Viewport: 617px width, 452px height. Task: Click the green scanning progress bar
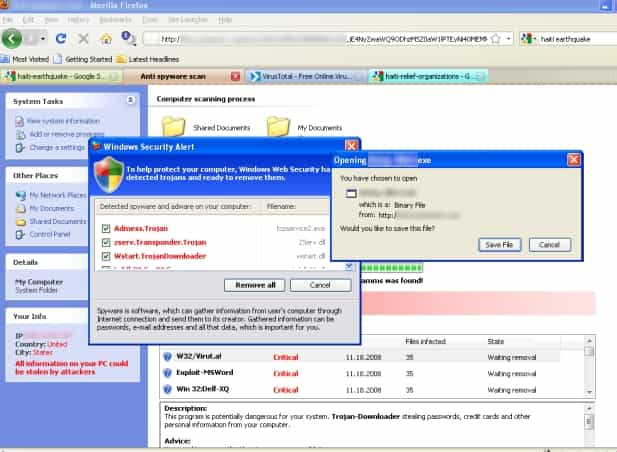(x=392, y=268)
